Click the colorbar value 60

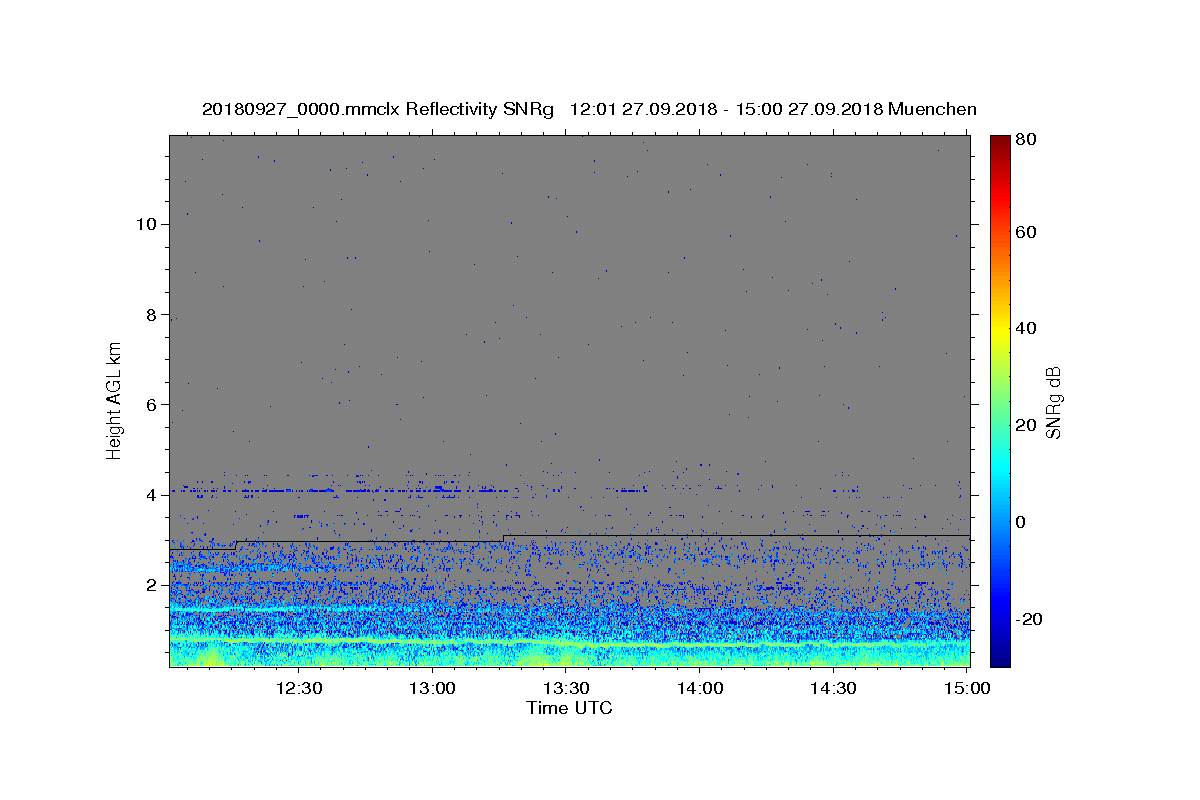point(1028,232)
